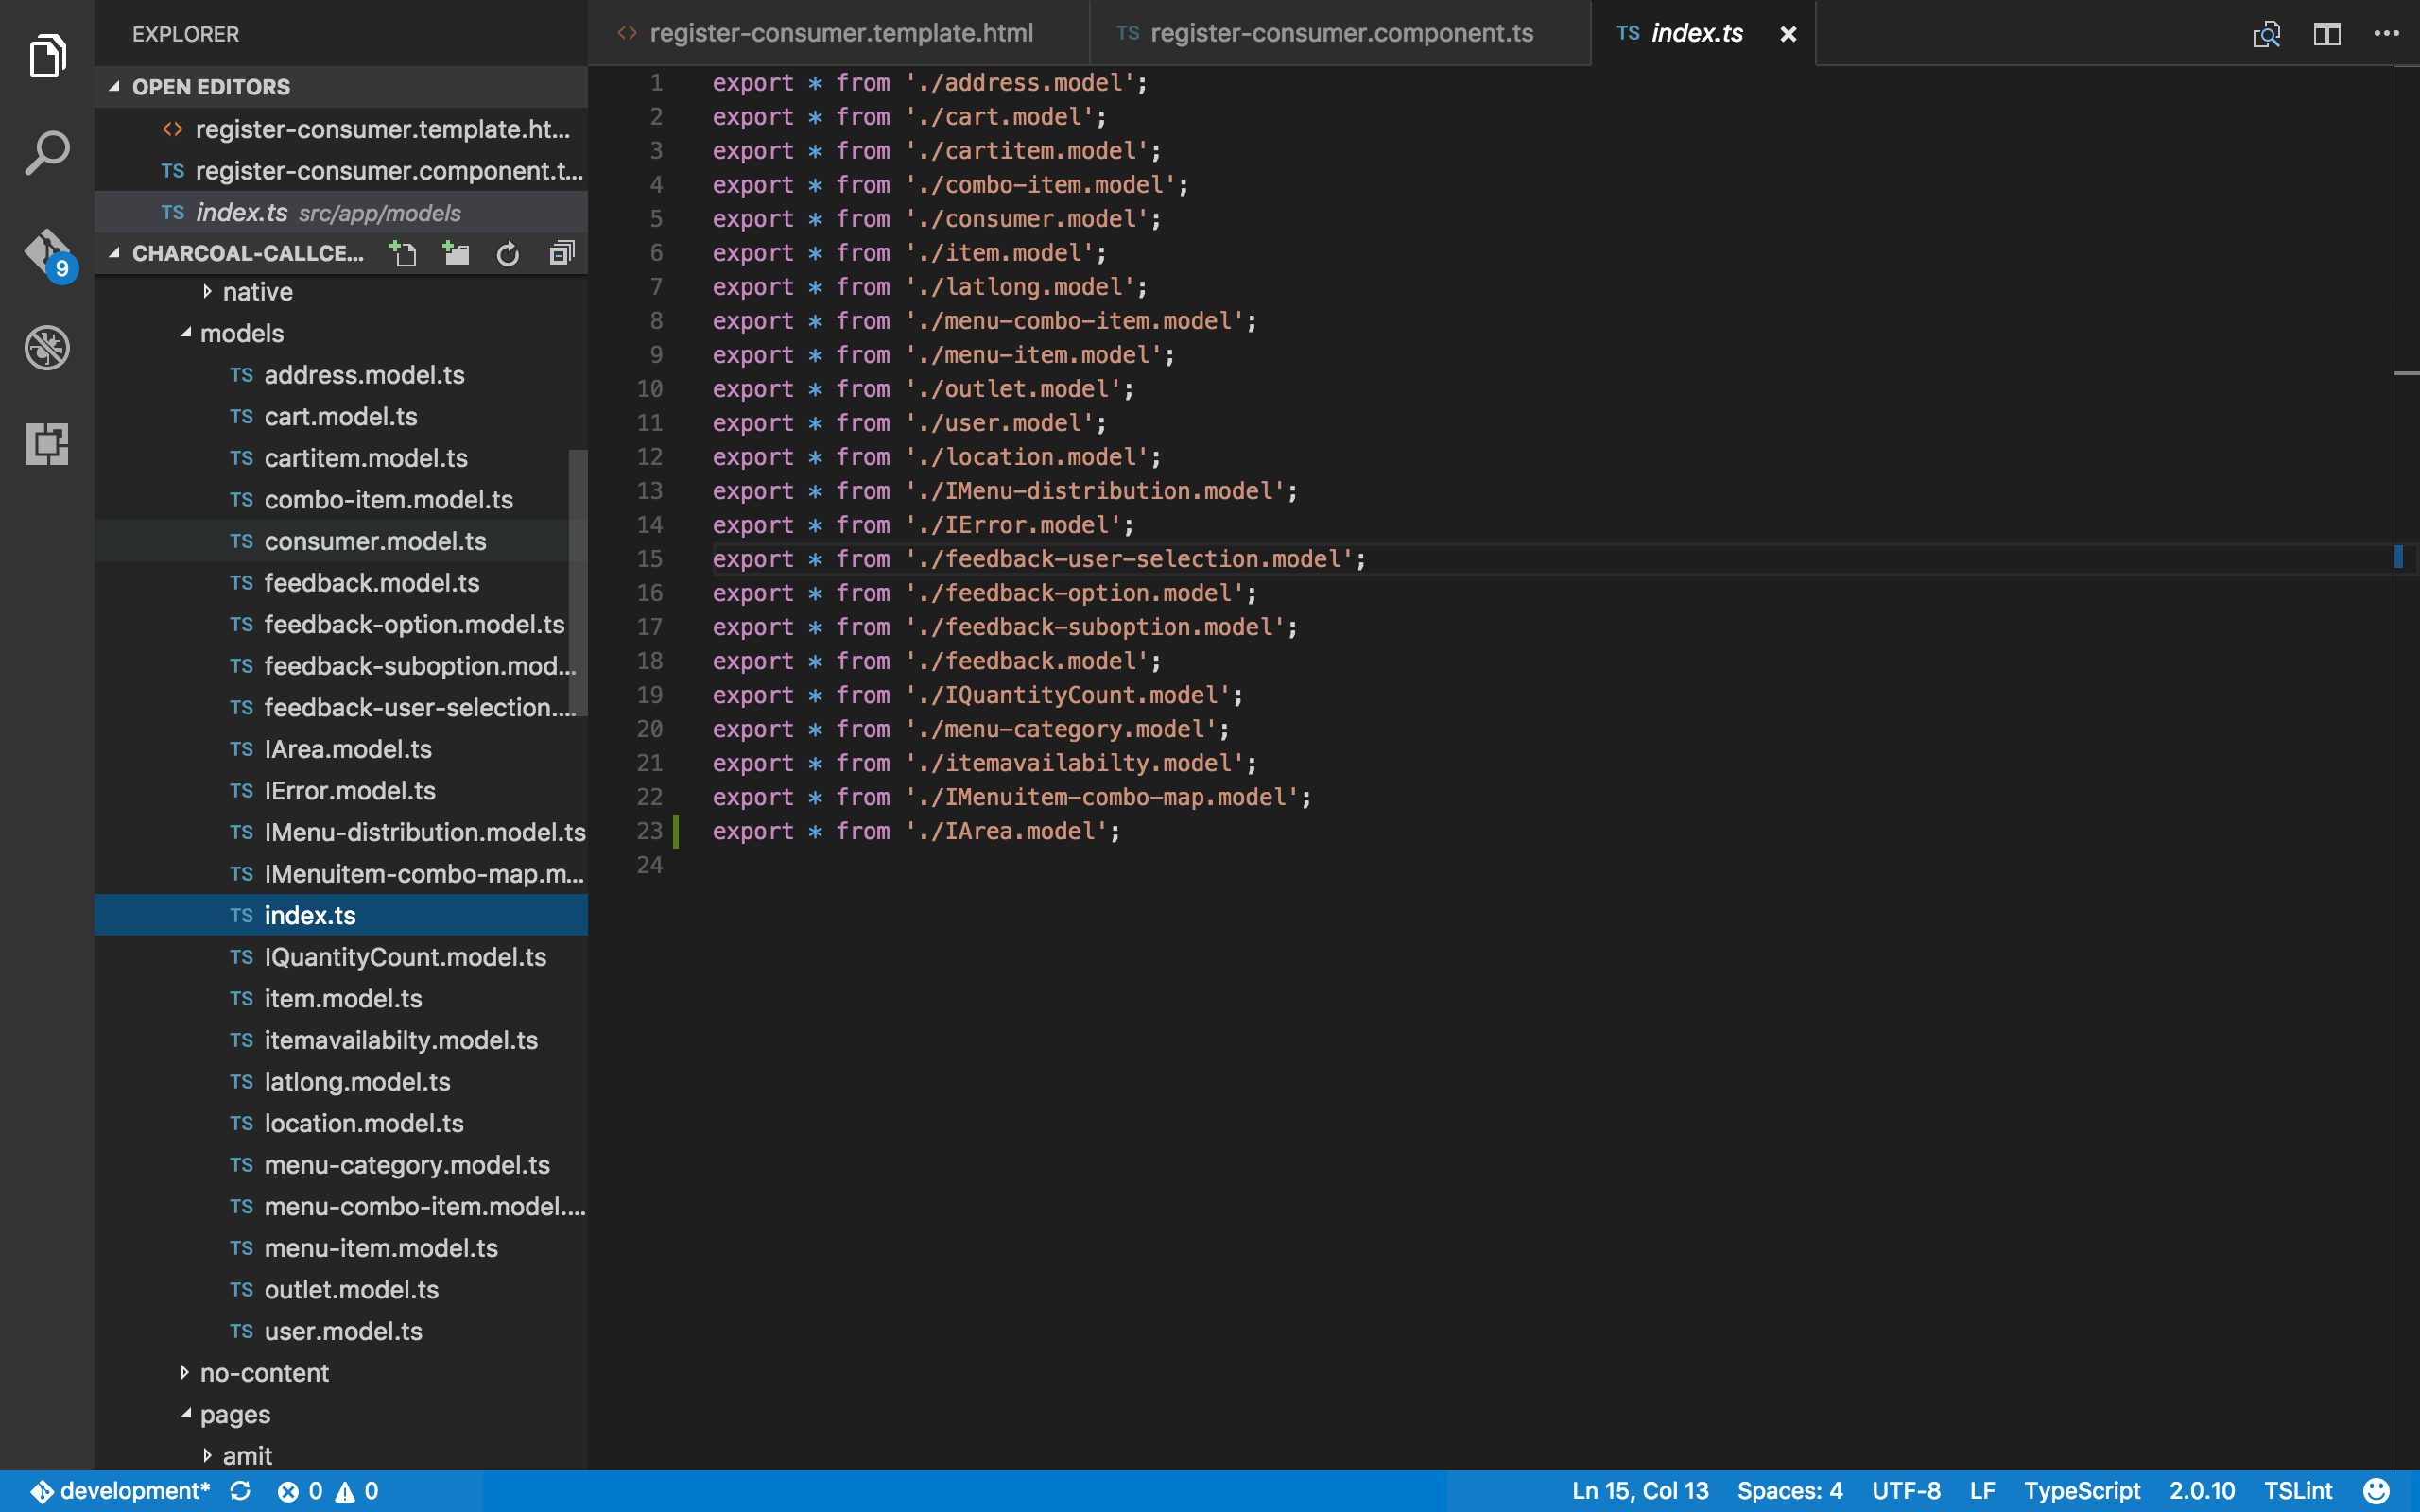This screenshot has width=2420, height=1512.
Task: Open the feedback smiley in status bar
Action: (2376, 1491)
